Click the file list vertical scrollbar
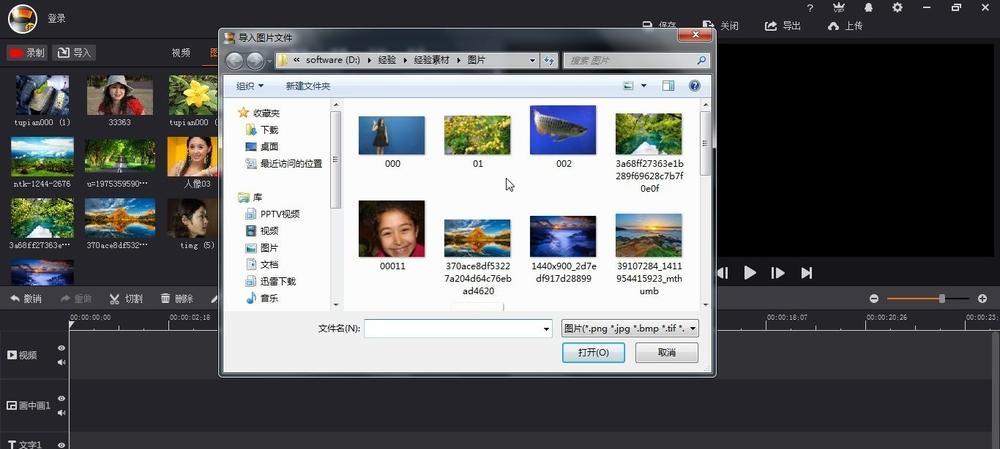1000x449 pixels. click(x=705, y=144)
